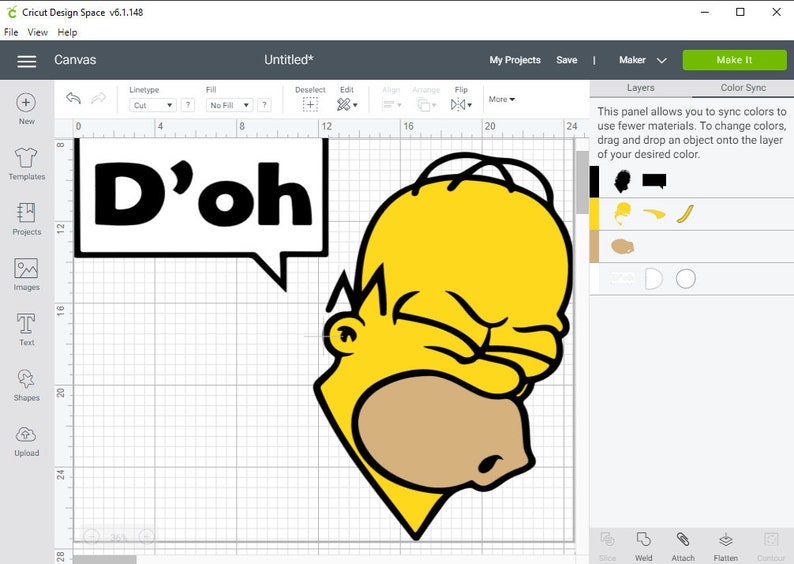Viewport: 794px width, 564px height.
Task: Click the Flatten tool
Action: pos(726,546)
